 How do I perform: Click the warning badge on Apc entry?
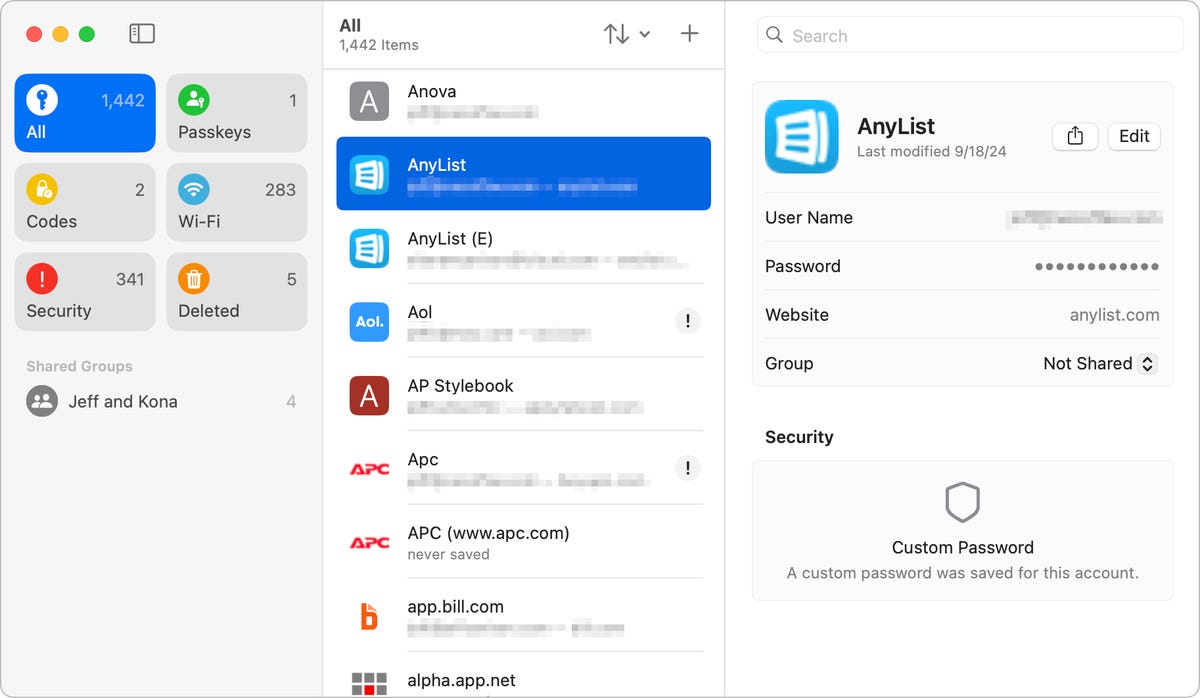(688, 468)
